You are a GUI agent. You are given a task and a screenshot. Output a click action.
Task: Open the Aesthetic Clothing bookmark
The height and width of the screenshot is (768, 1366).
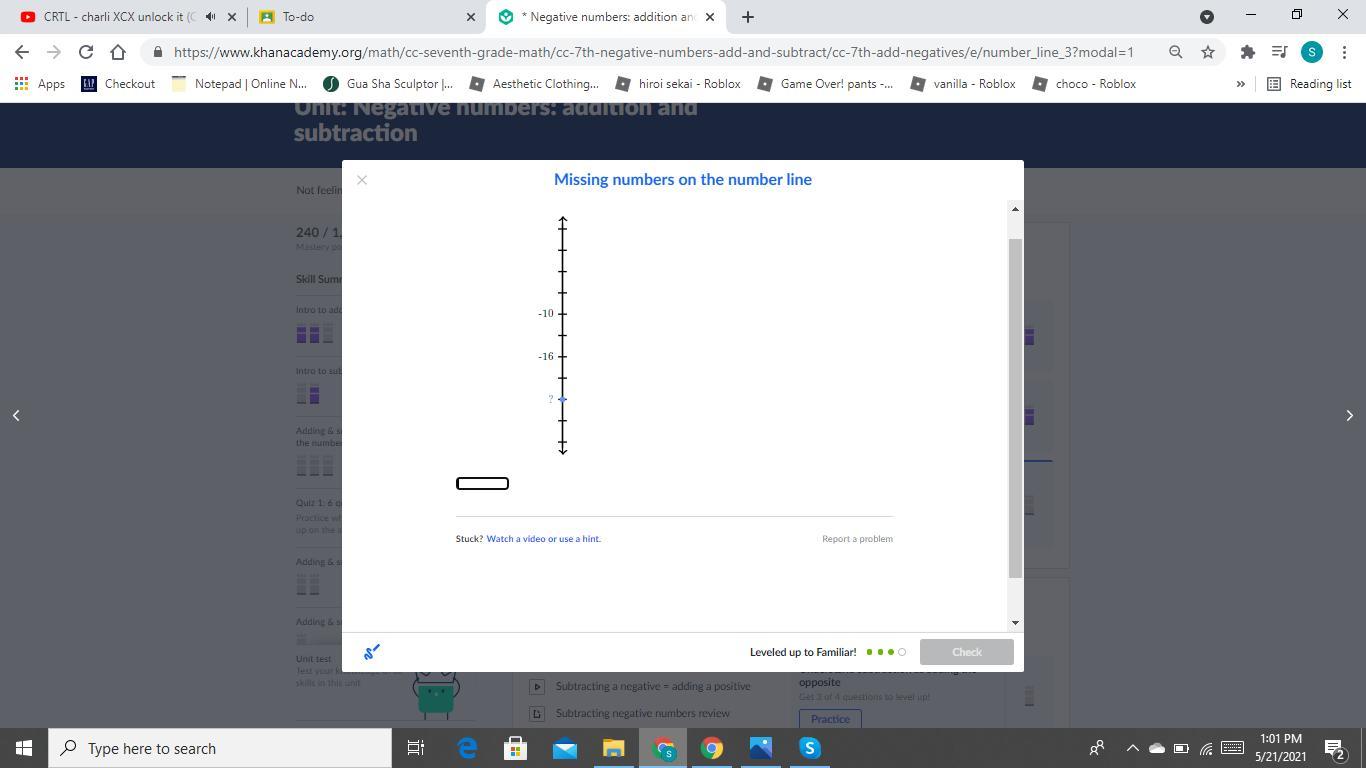(534, 84)
